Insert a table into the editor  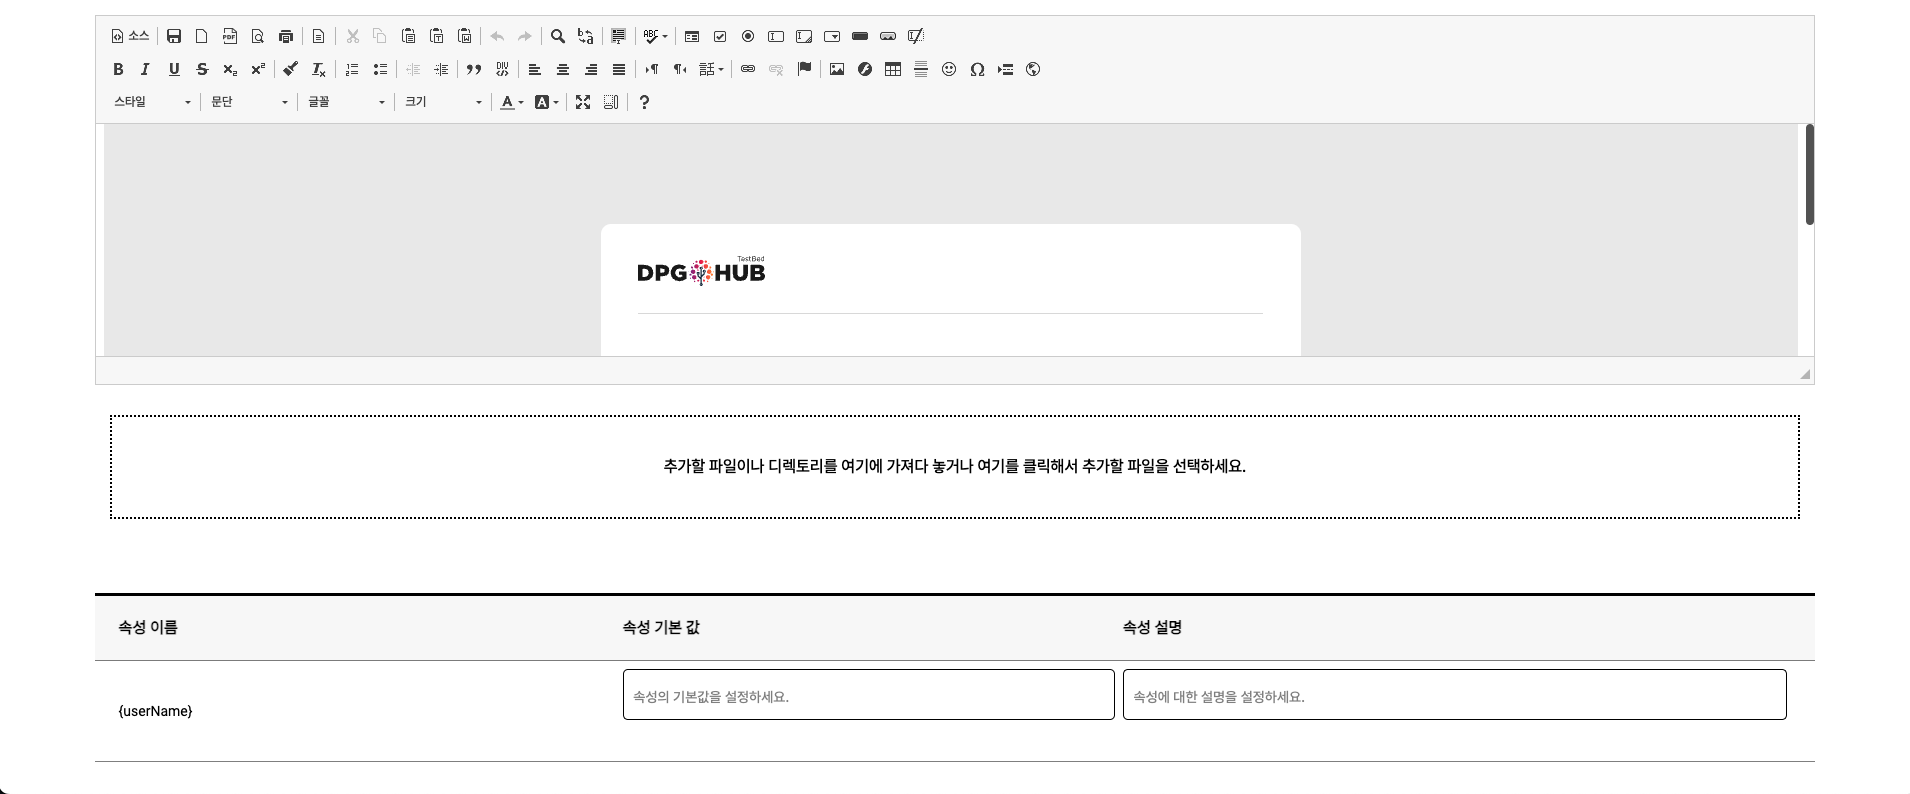pyautogui.click(x=893, y=69)
